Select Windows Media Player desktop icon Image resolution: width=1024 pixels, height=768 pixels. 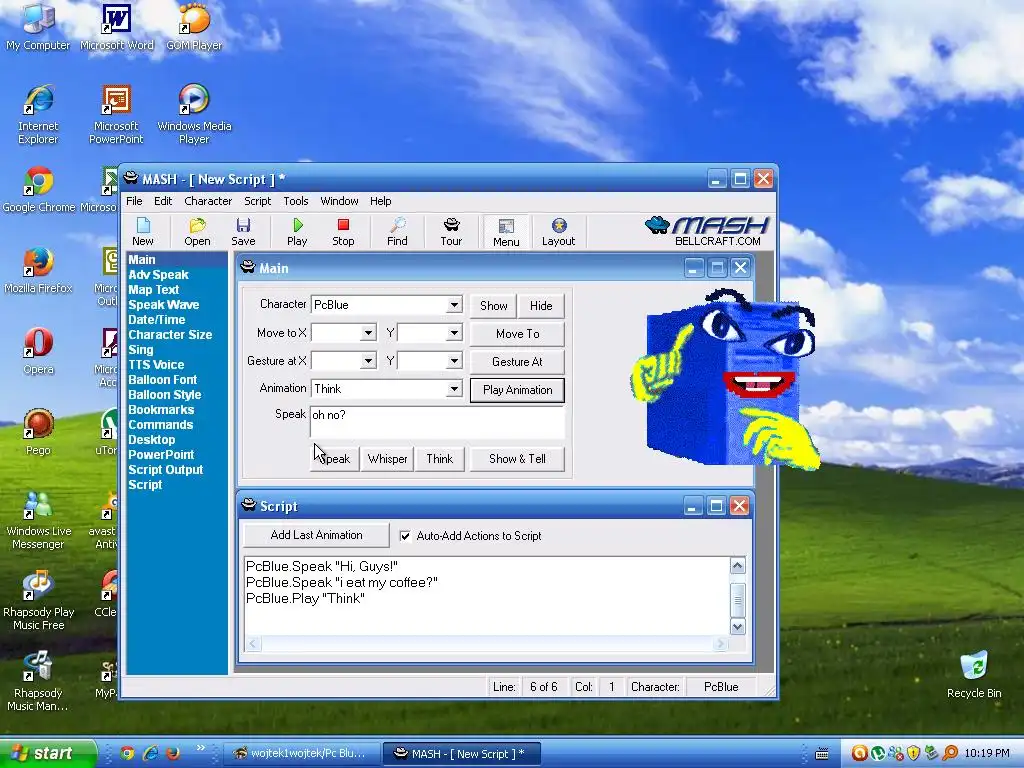[194, 115]
